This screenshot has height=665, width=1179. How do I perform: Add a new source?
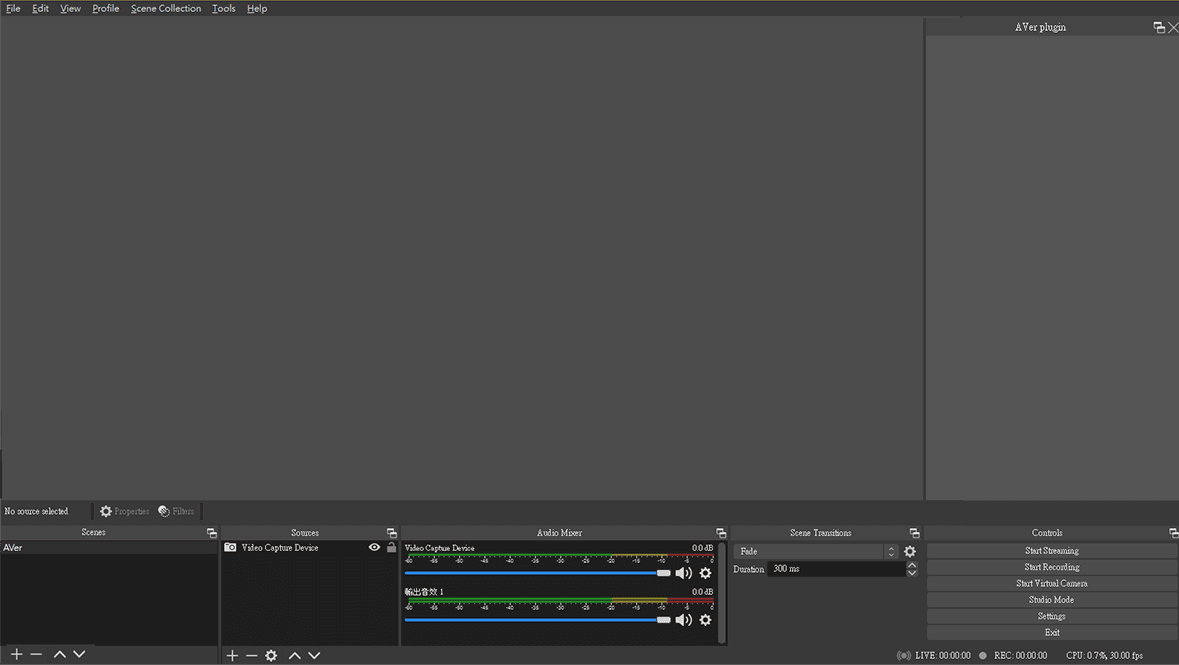[232, 656]
